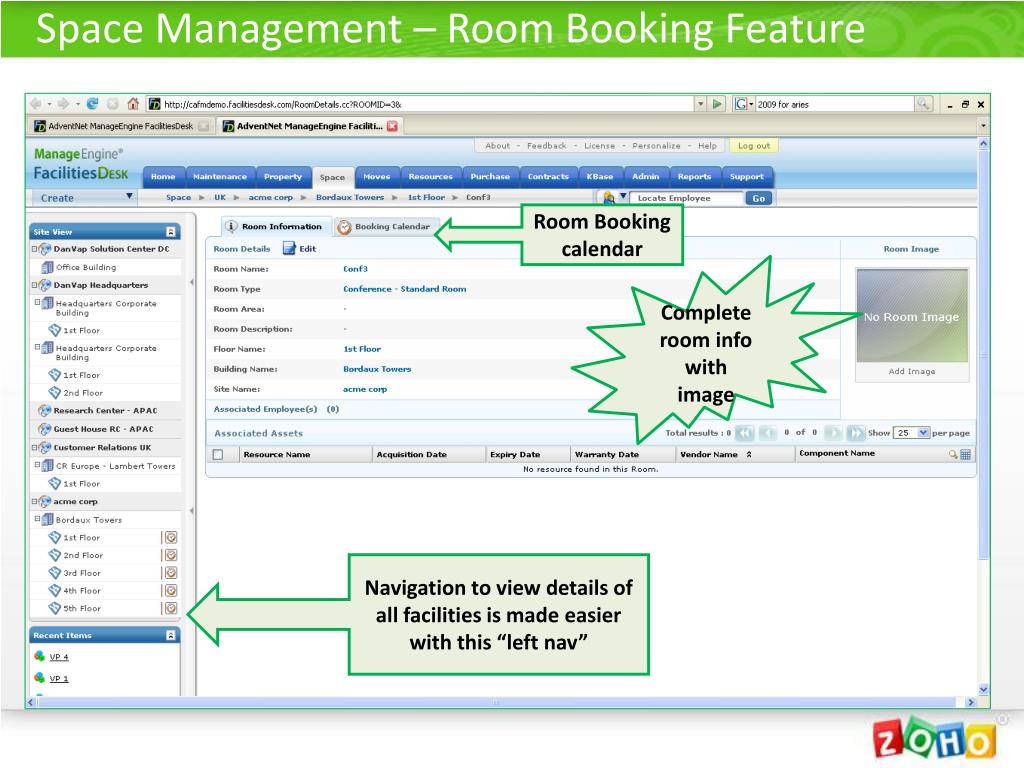Click the VP 4 recent item icon
The height and width of the screenshot is (768, 1024).
click(40, 656)
